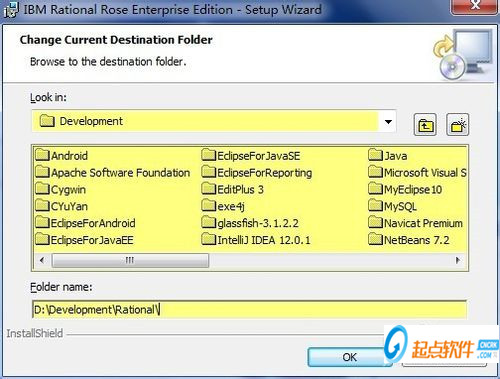This screenshot has width=500, height=379.
Task: Confirm with the OK button
Action: (349, 357)
